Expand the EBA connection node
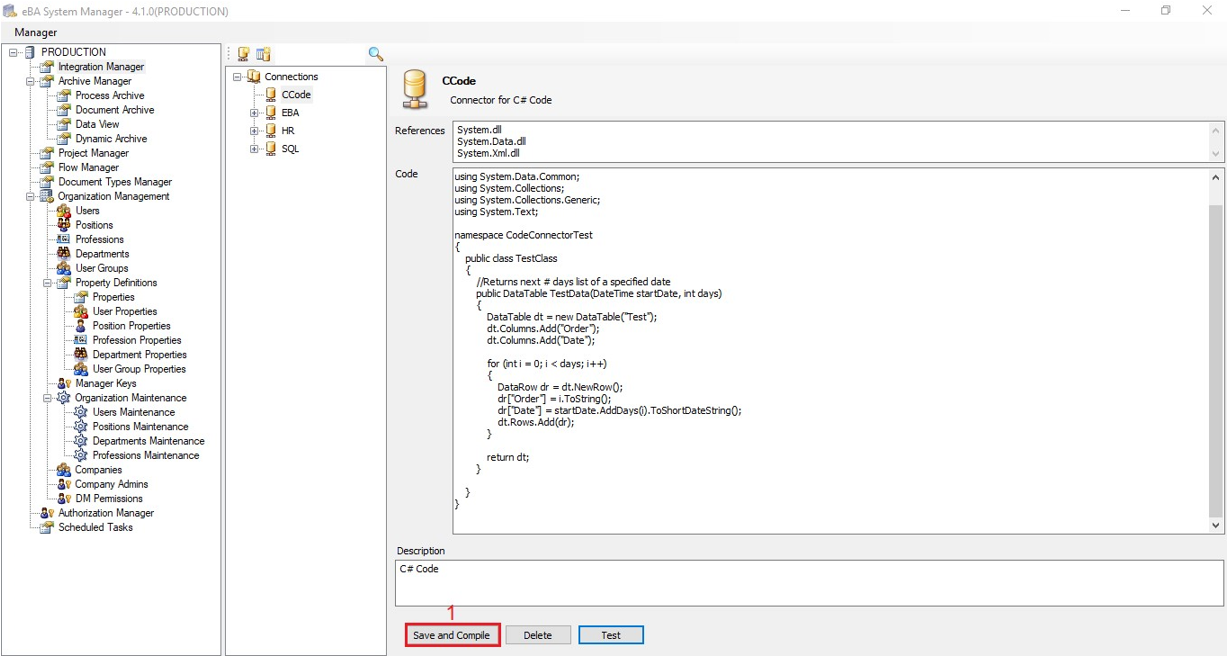Screen dimensions: 1228x657 point(254,113)
